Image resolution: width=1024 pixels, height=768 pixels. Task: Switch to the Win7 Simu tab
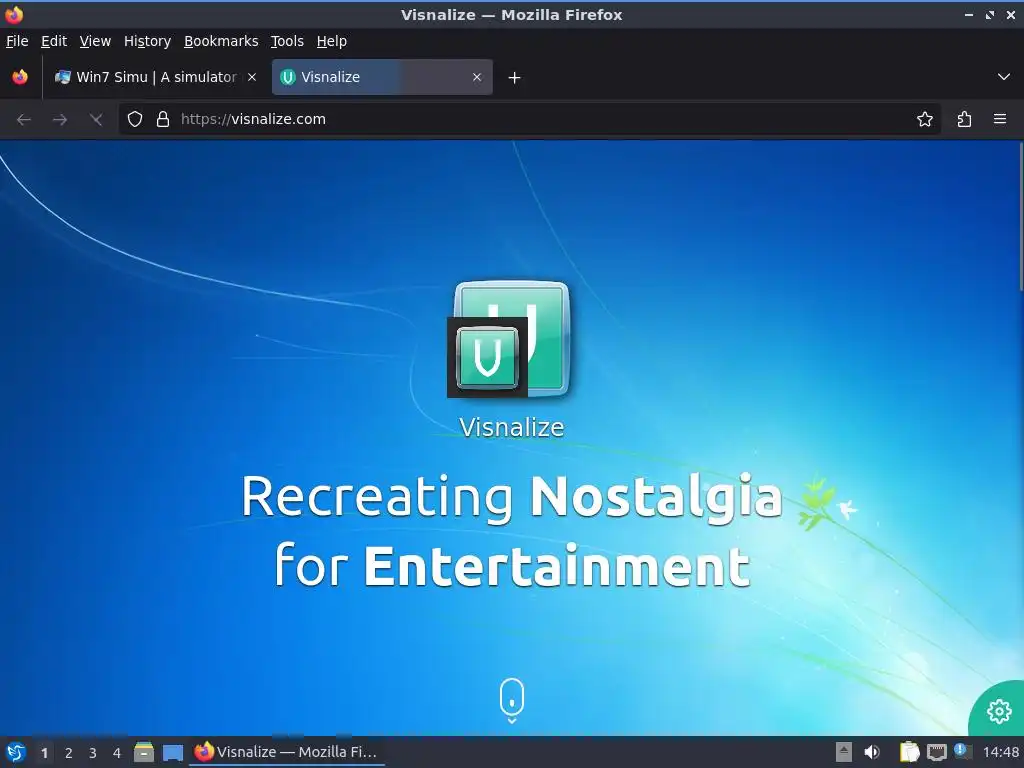155,77
